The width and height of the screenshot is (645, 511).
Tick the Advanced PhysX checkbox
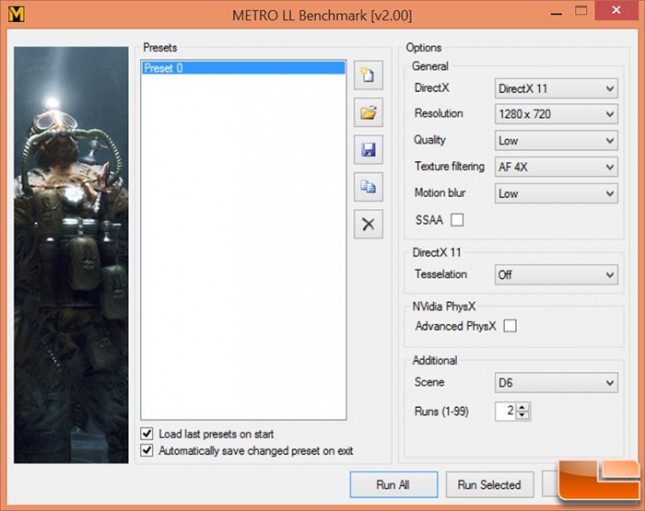(x=510, y=326)
